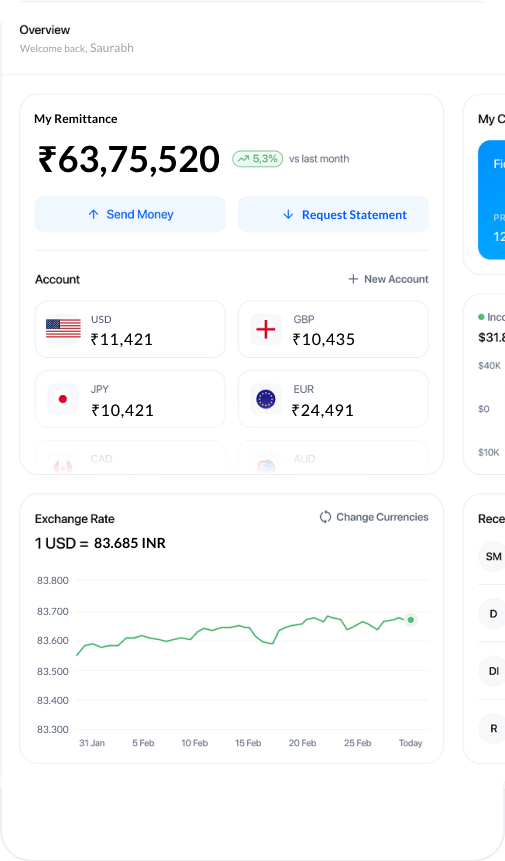Click the refresh icon beside Change Currencies
This screenshot has width=505, height=861.
click(x=326, y=517)
